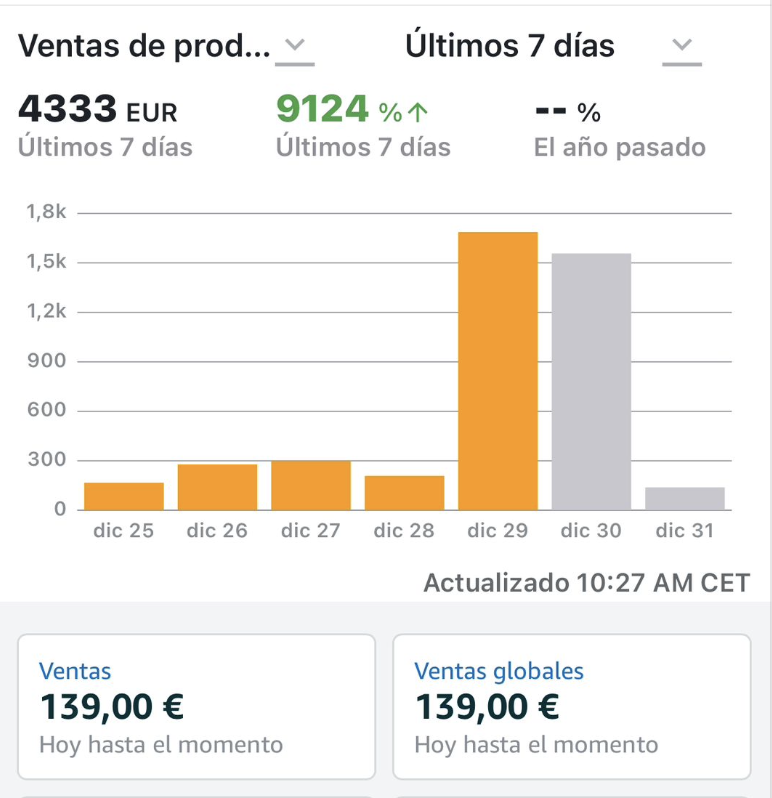Tap the Últimos 7 días period selector text
Viewport: 772px width, 798px height.
click(510, 46)
